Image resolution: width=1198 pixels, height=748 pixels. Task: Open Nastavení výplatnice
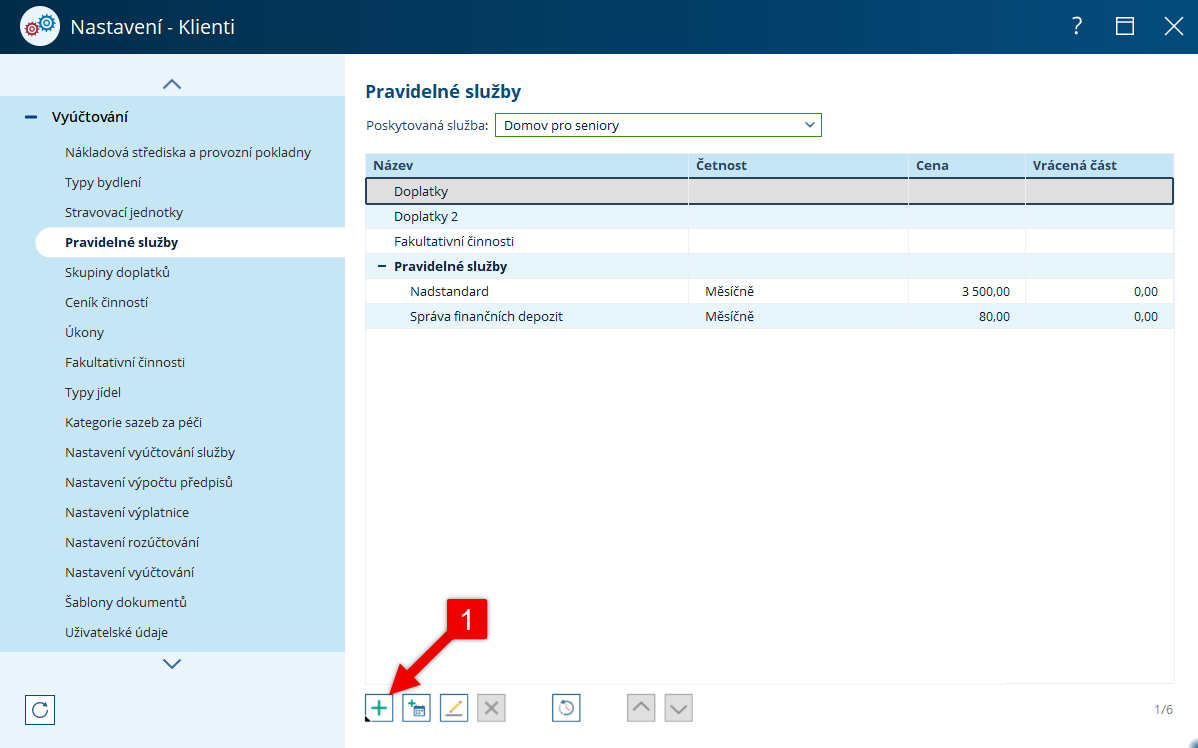click(x=127, y=513)
